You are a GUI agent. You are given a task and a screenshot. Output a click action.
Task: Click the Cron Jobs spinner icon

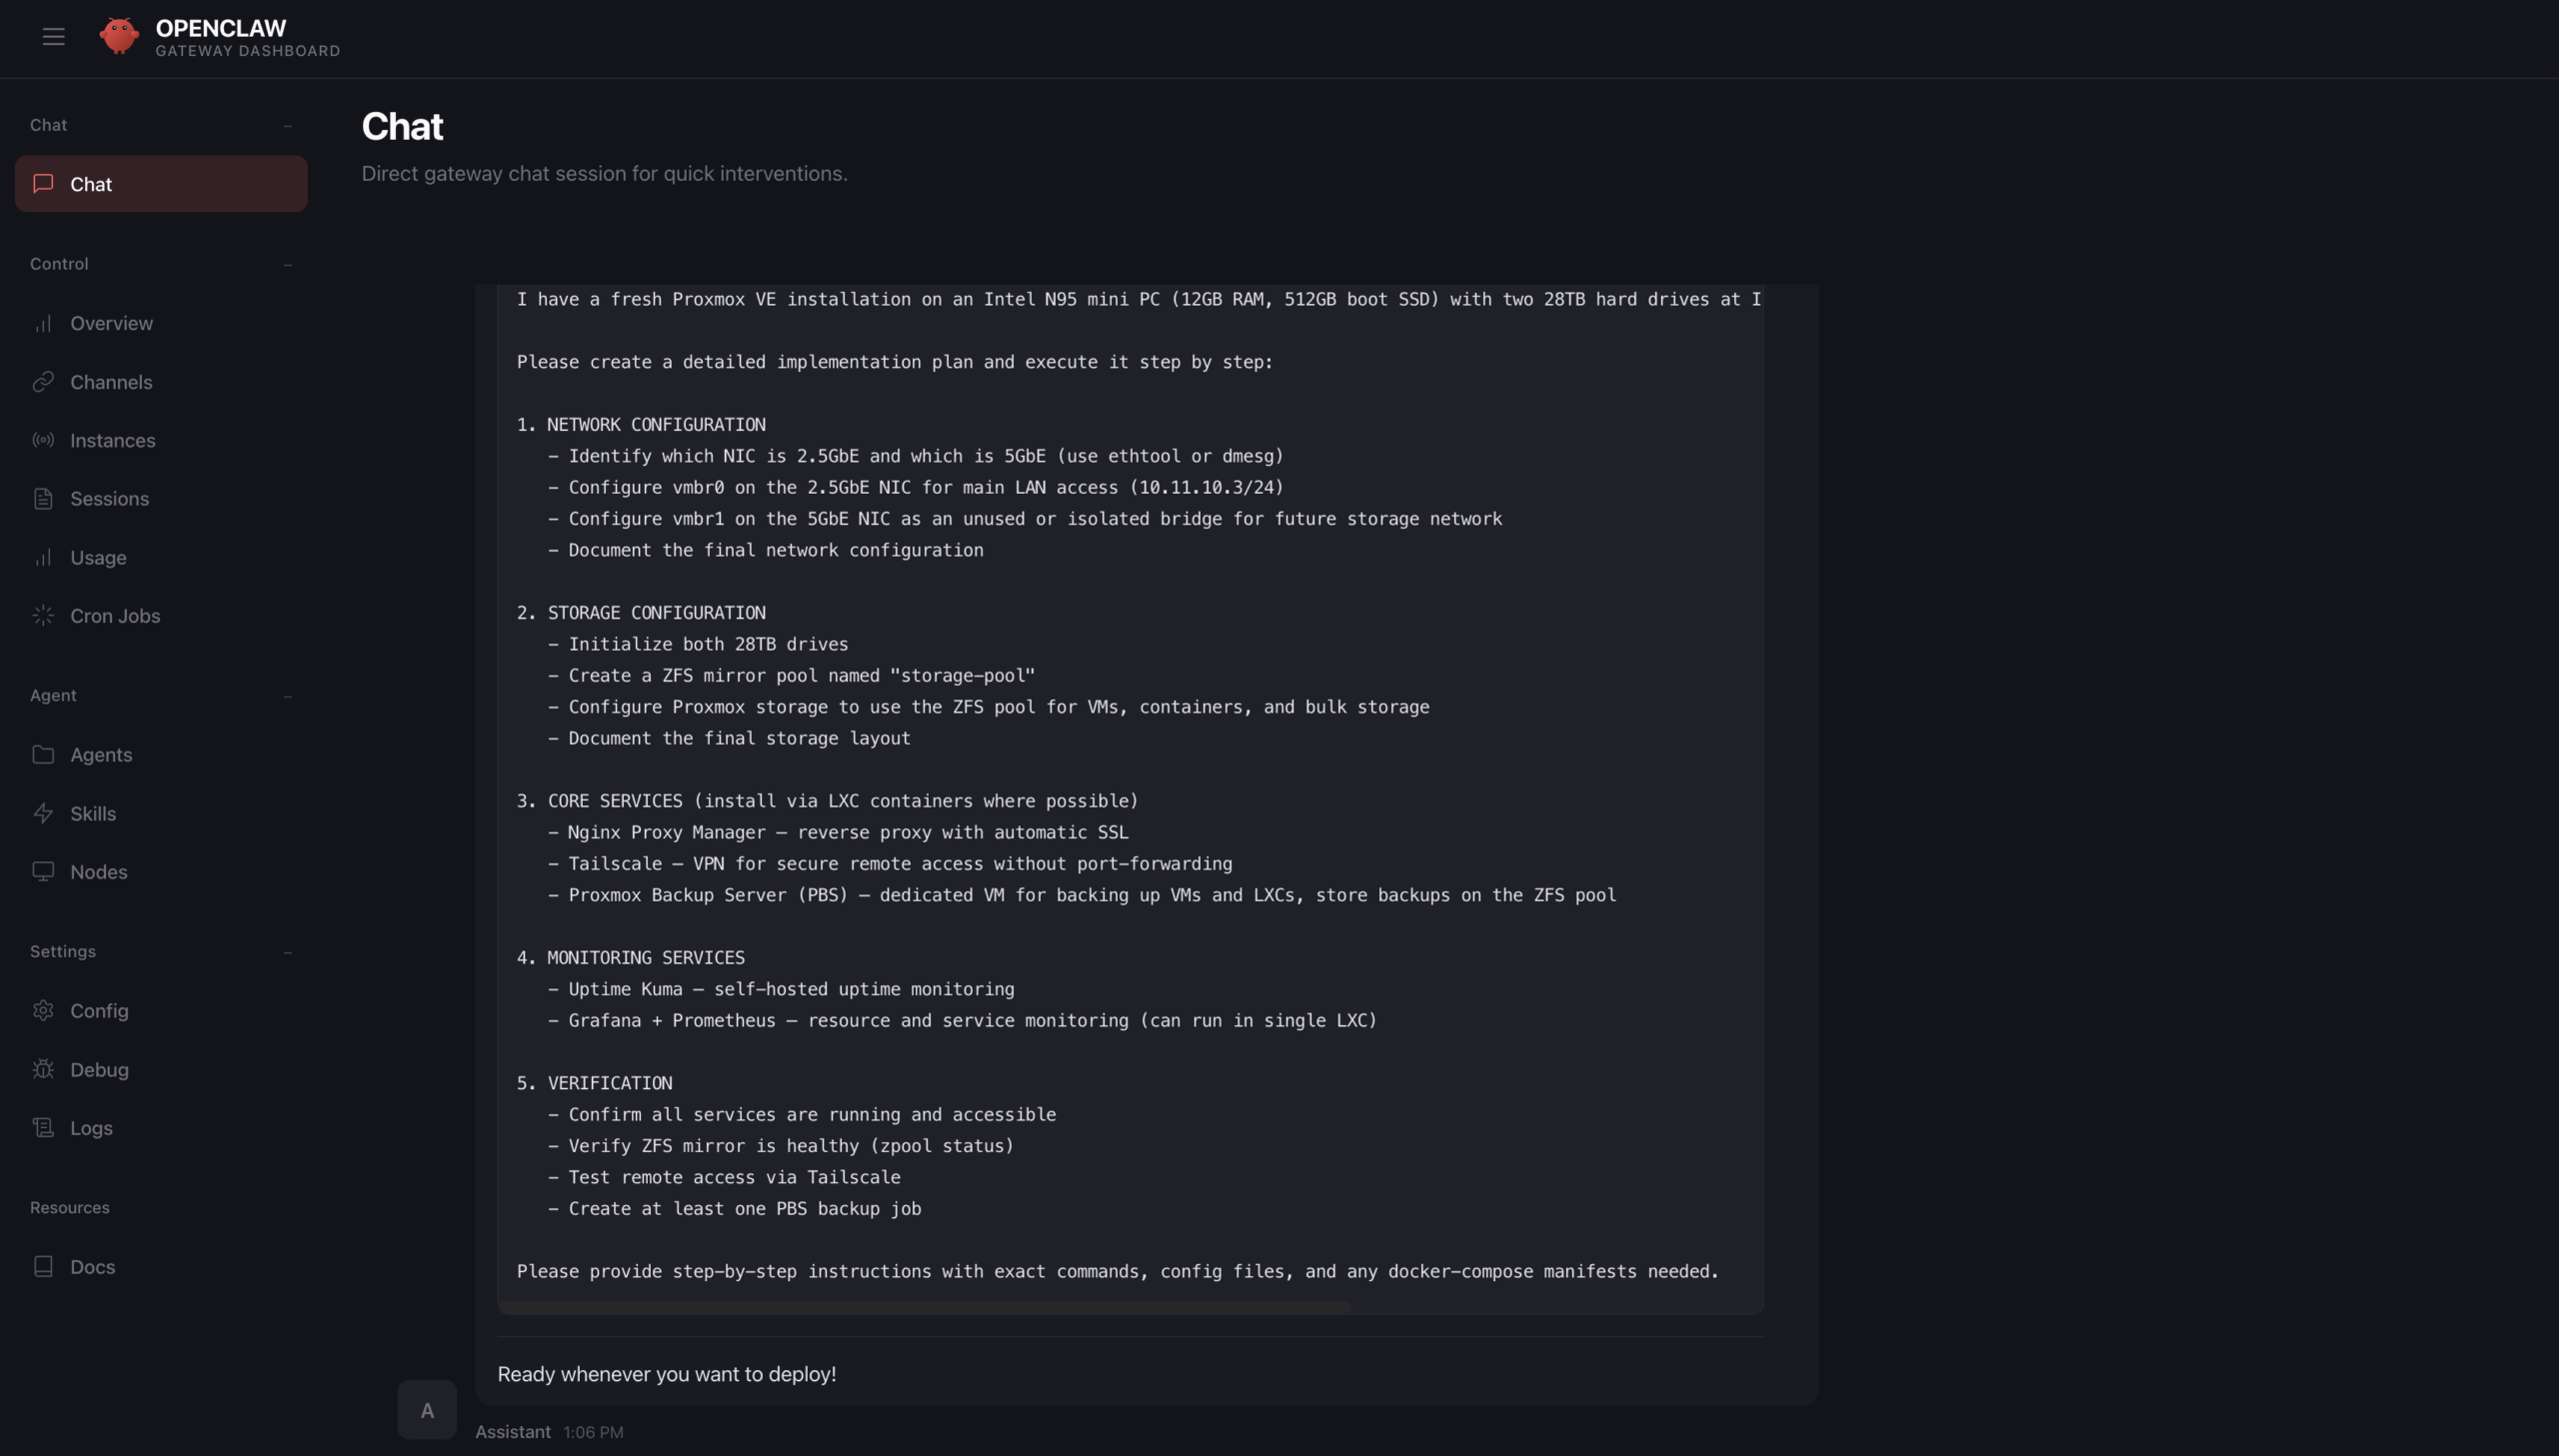pos(43,616)
